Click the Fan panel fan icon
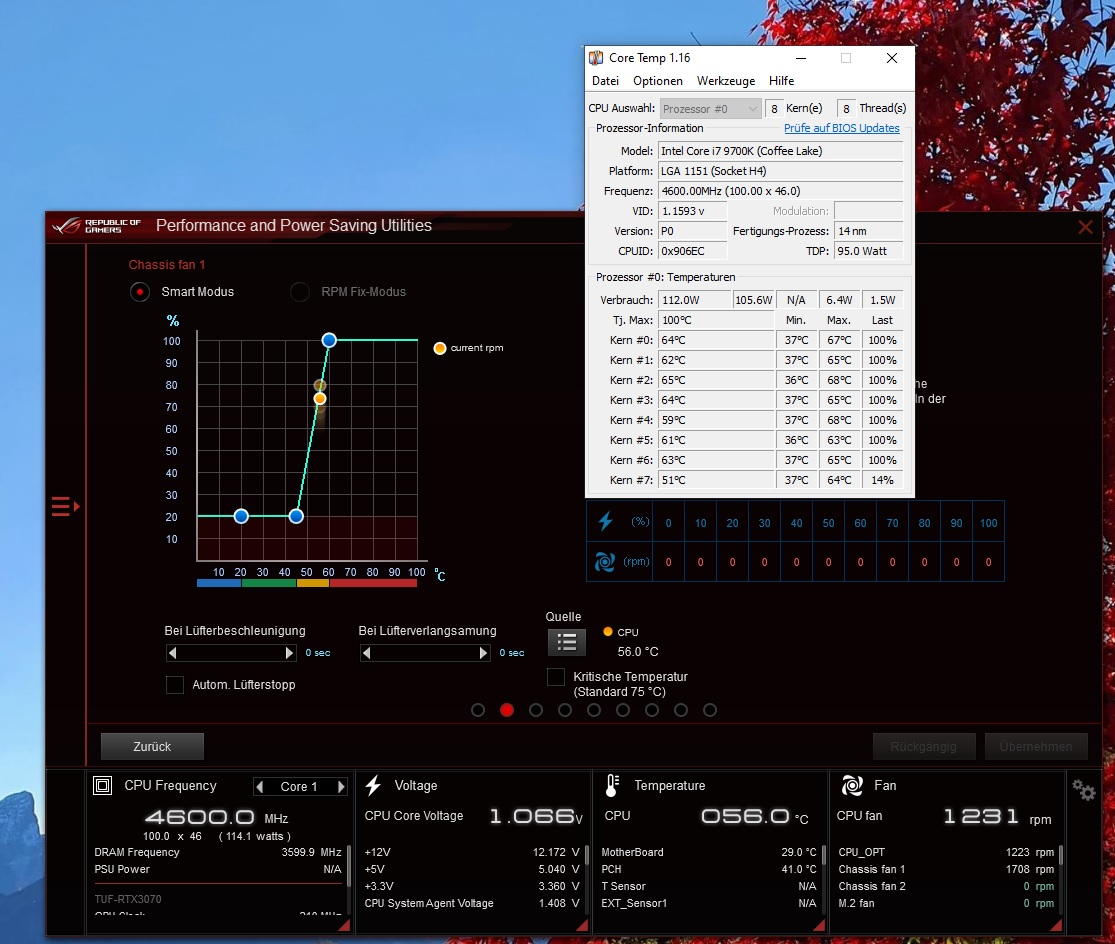The width and height of the screenshot is (1115, 944). click(x=852, y=785)
